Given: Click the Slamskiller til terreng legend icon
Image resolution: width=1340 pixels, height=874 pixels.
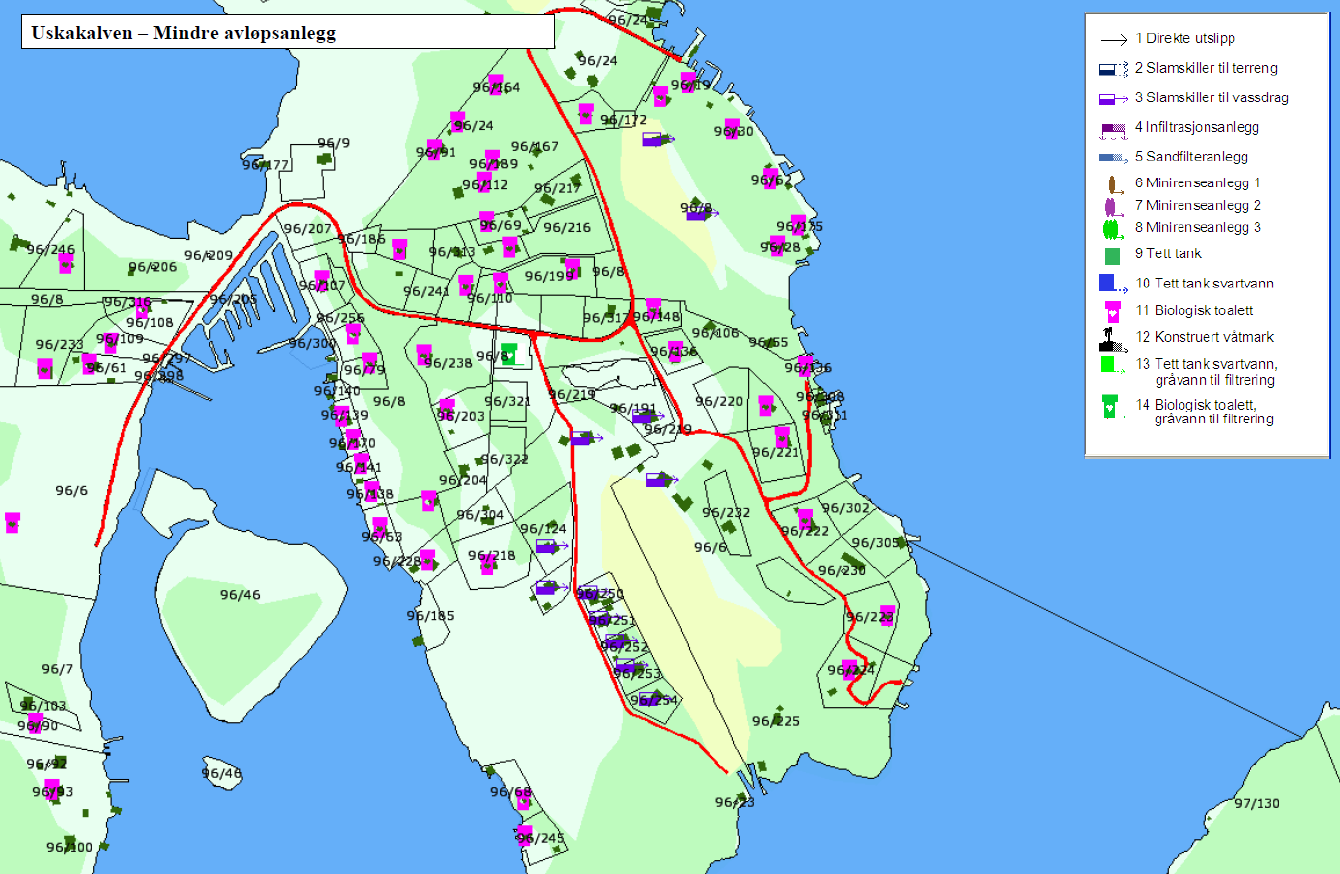Looking at the screenshot, I should (1113, 69).
